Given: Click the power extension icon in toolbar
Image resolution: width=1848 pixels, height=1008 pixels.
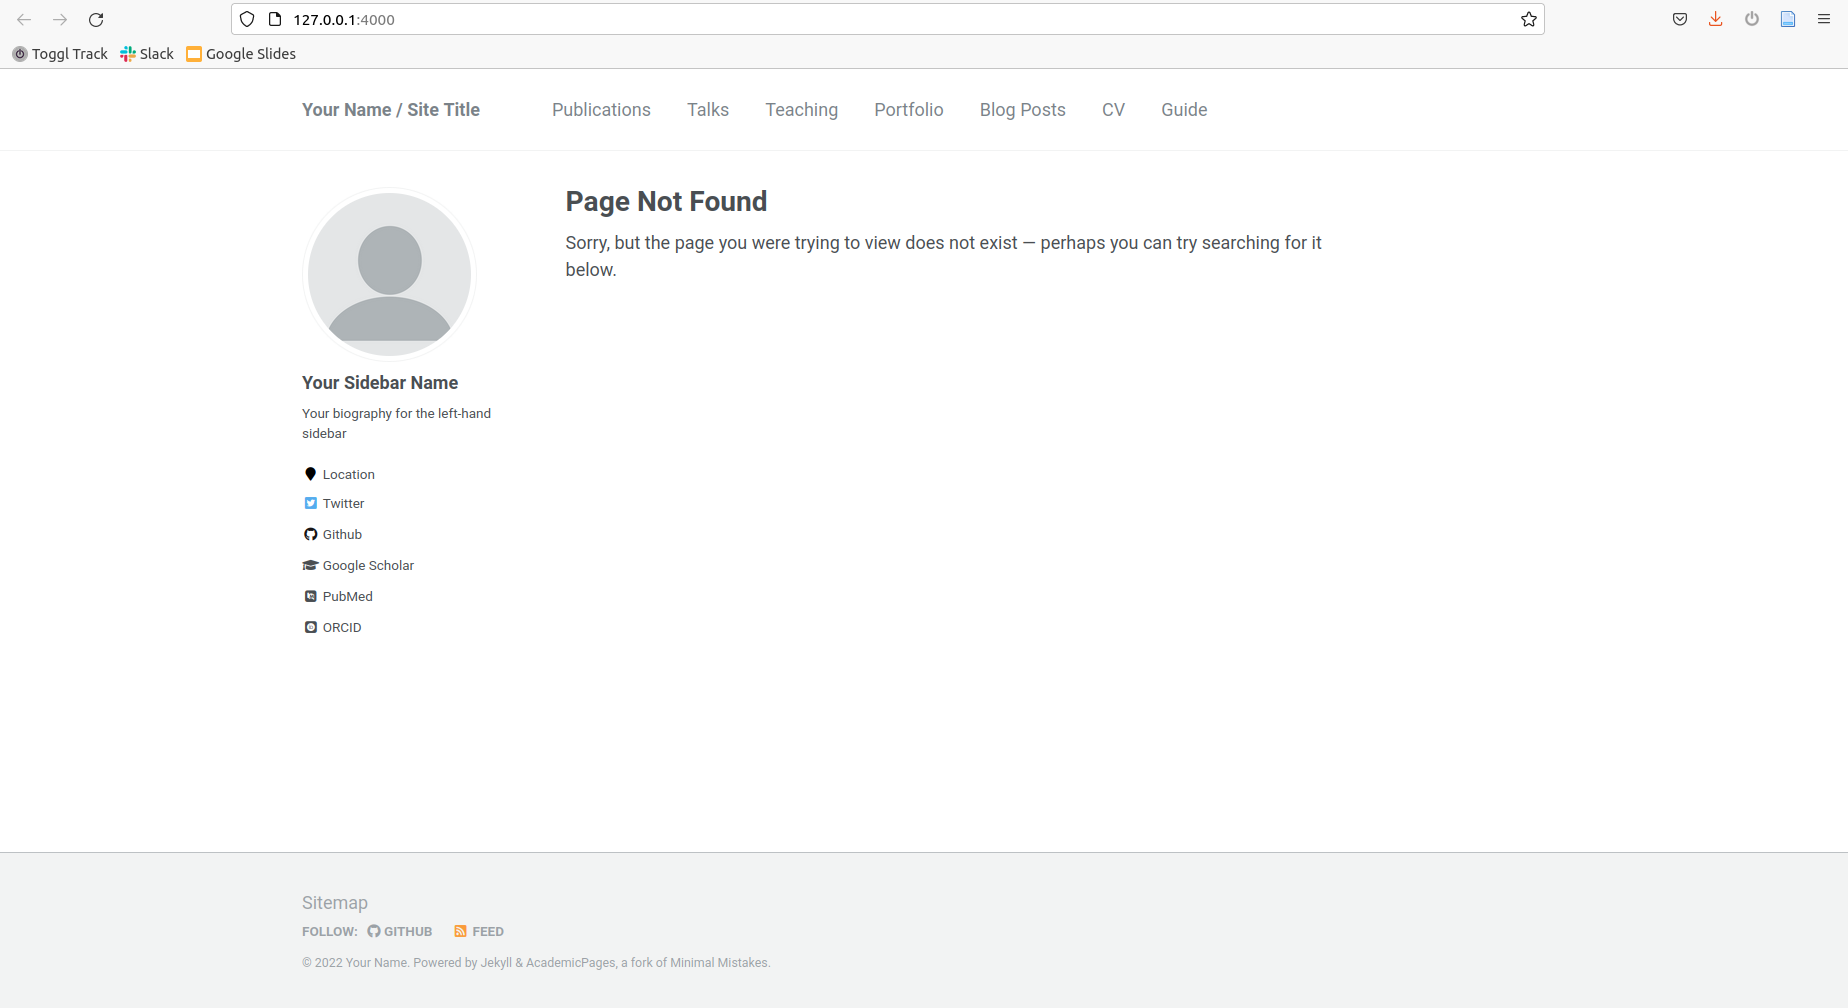Looking at the screenshot, I should (x=1752, y=19).
